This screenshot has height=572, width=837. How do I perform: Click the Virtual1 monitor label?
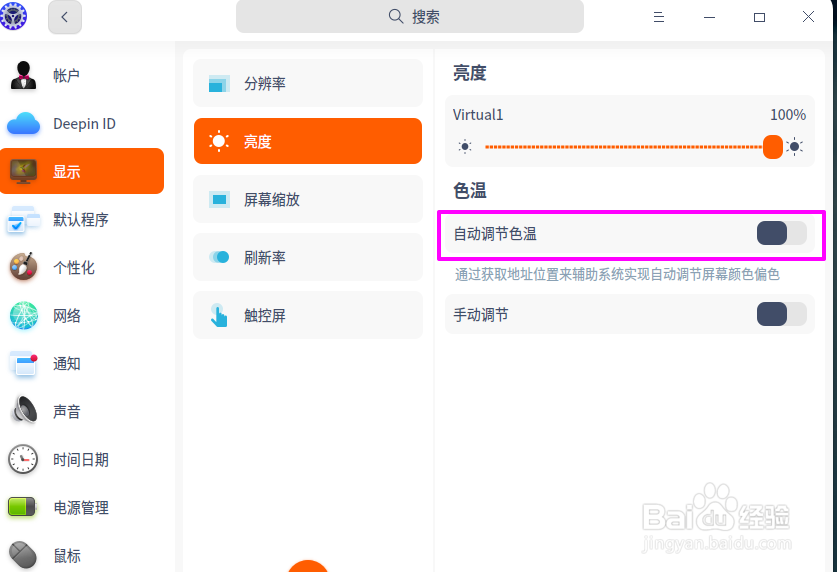click(x=478, y=115)
